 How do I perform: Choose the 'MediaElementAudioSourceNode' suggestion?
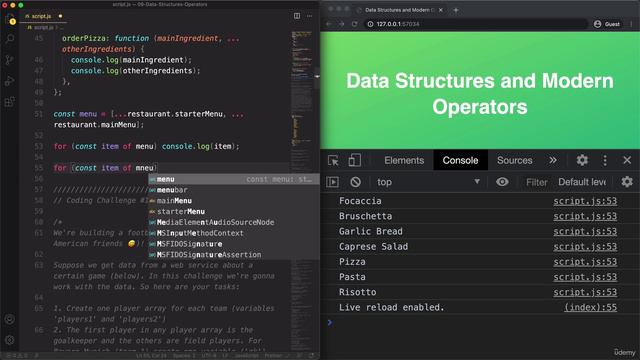233,222
